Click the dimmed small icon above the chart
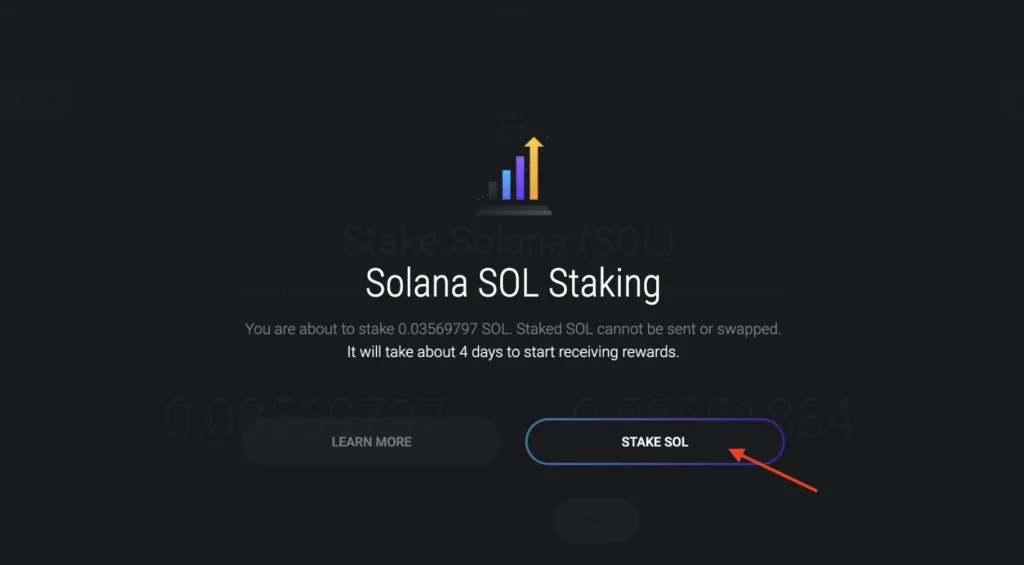Viewport: 1024px width, 565px height. 515,120
